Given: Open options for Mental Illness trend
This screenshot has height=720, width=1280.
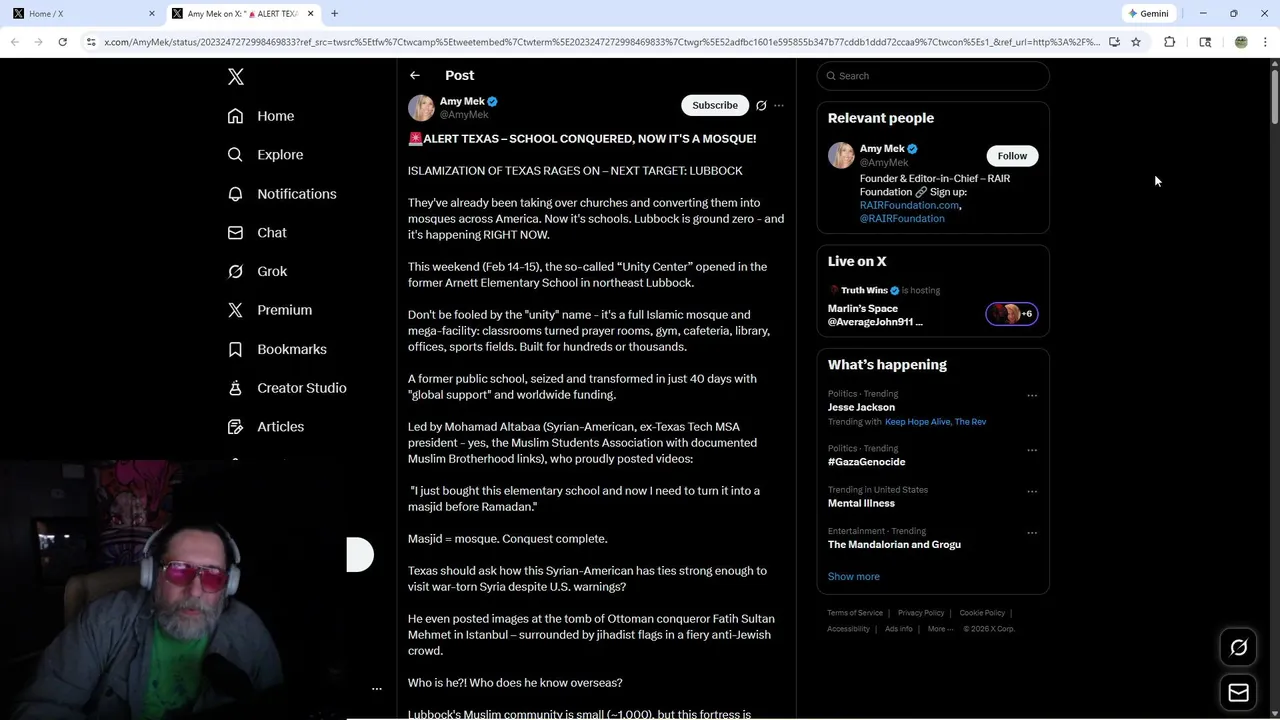Looking at the screenshot, I should click(x=1032, y=492).
